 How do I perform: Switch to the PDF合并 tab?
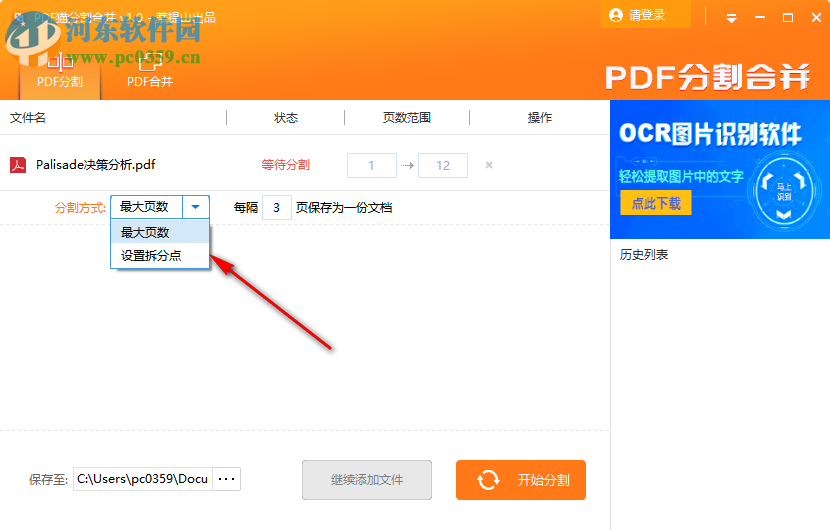pos(150,71)
